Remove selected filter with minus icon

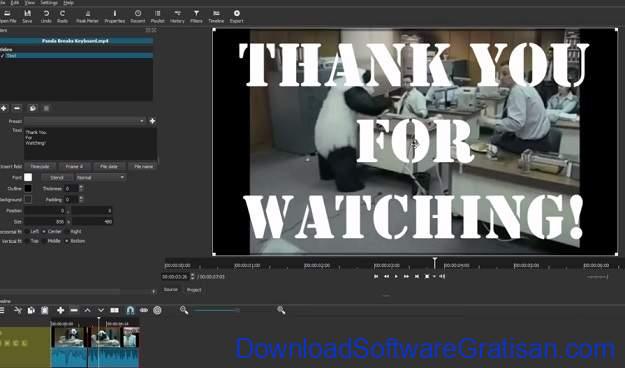click(x=17, y=108)
